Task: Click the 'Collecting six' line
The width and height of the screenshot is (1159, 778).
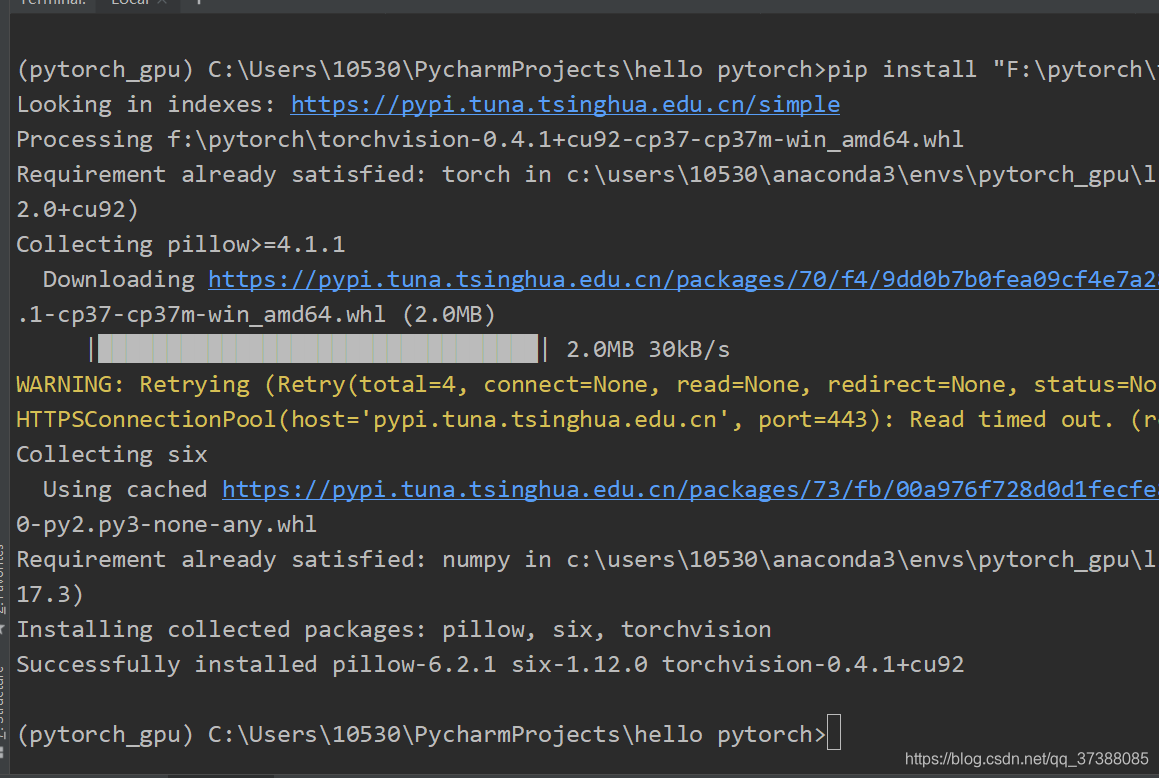Action: click(112, 454)
